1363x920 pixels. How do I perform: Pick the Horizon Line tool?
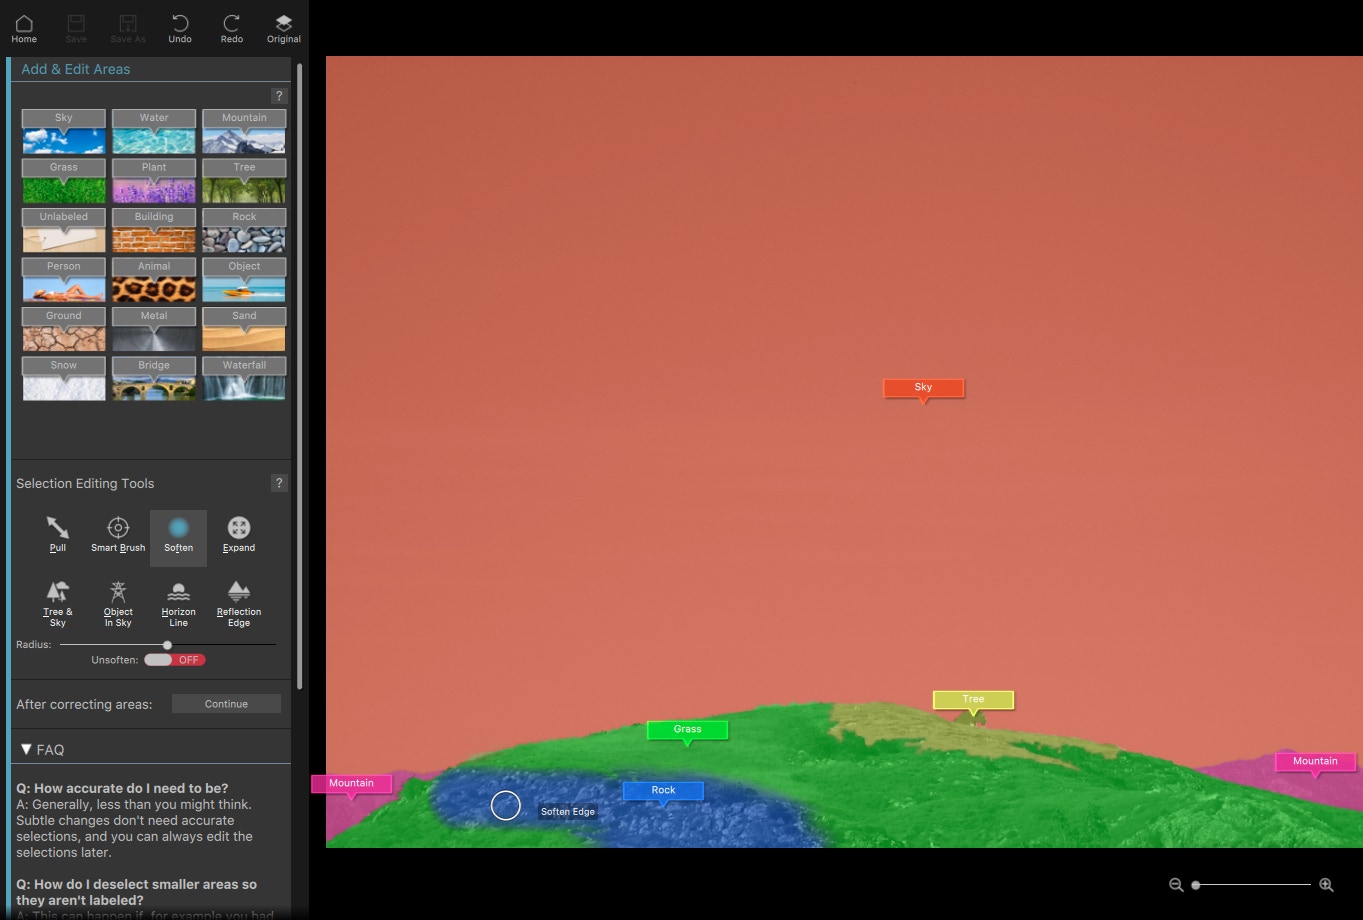click(178, 603)
